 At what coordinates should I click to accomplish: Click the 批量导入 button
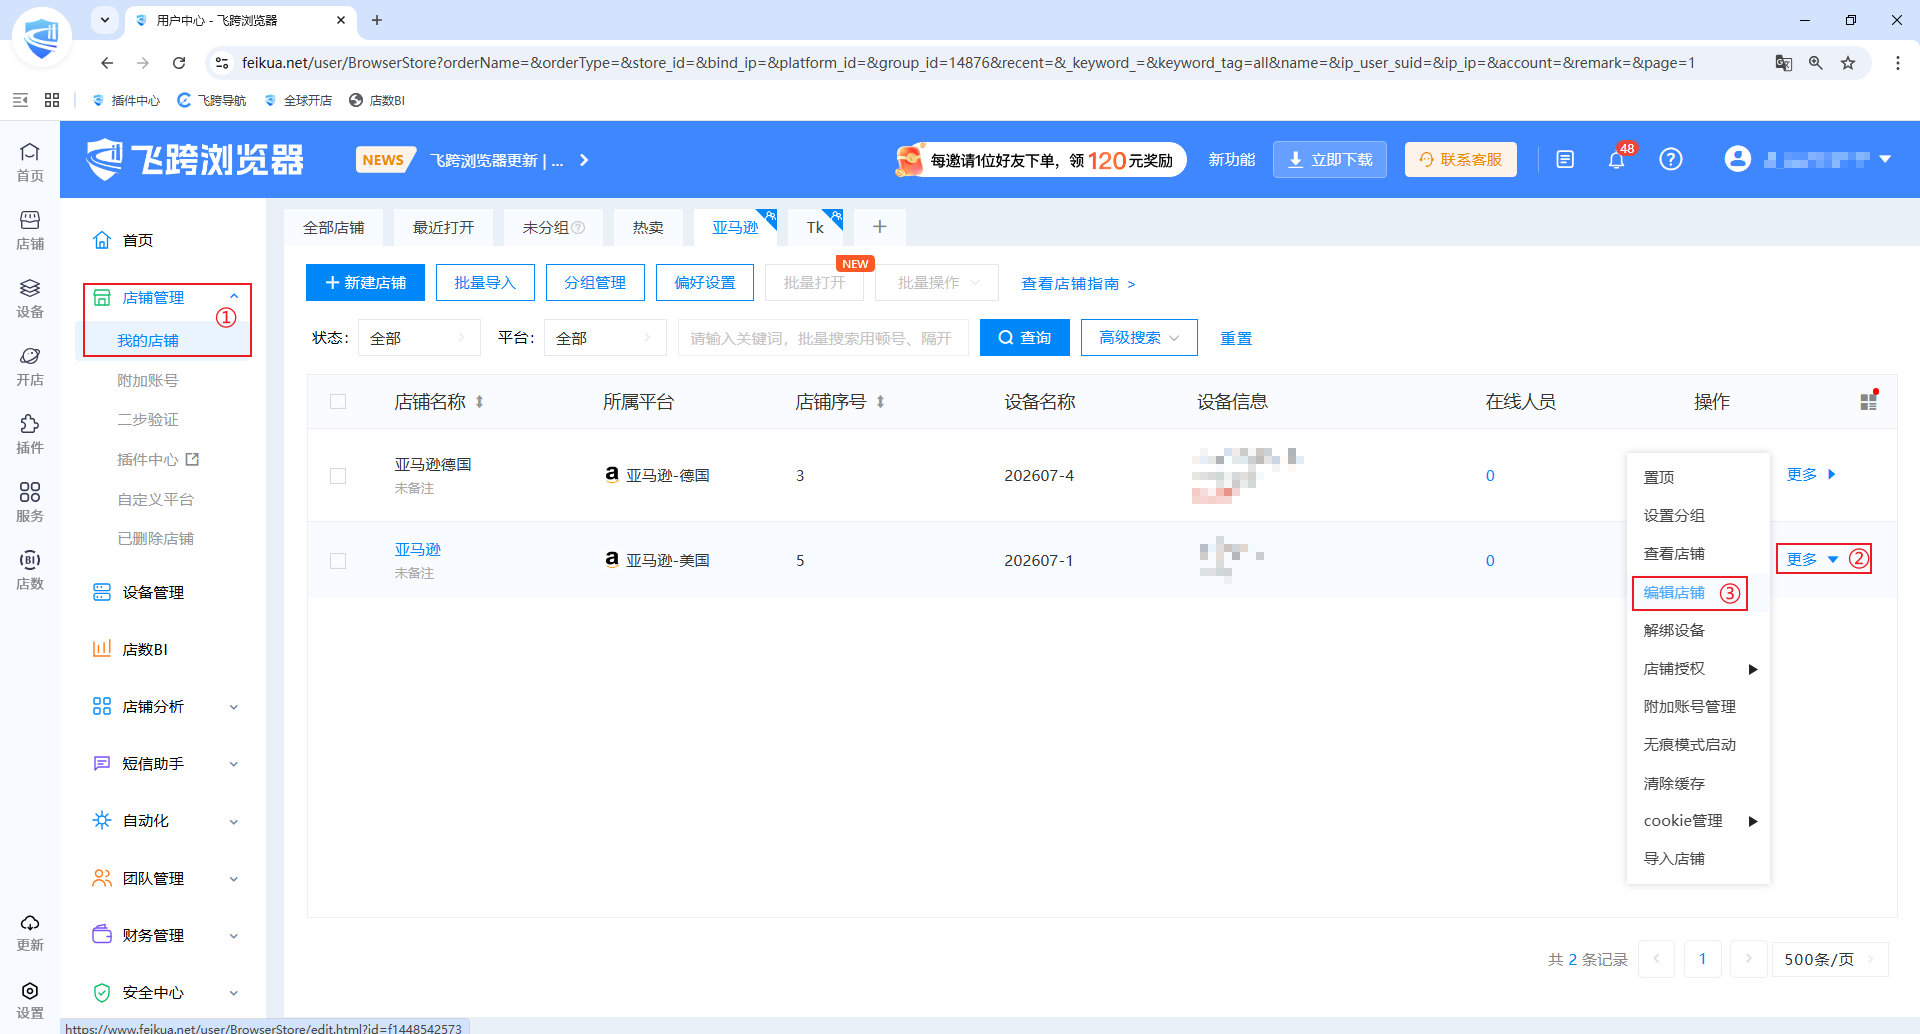(x=485, y=283)
